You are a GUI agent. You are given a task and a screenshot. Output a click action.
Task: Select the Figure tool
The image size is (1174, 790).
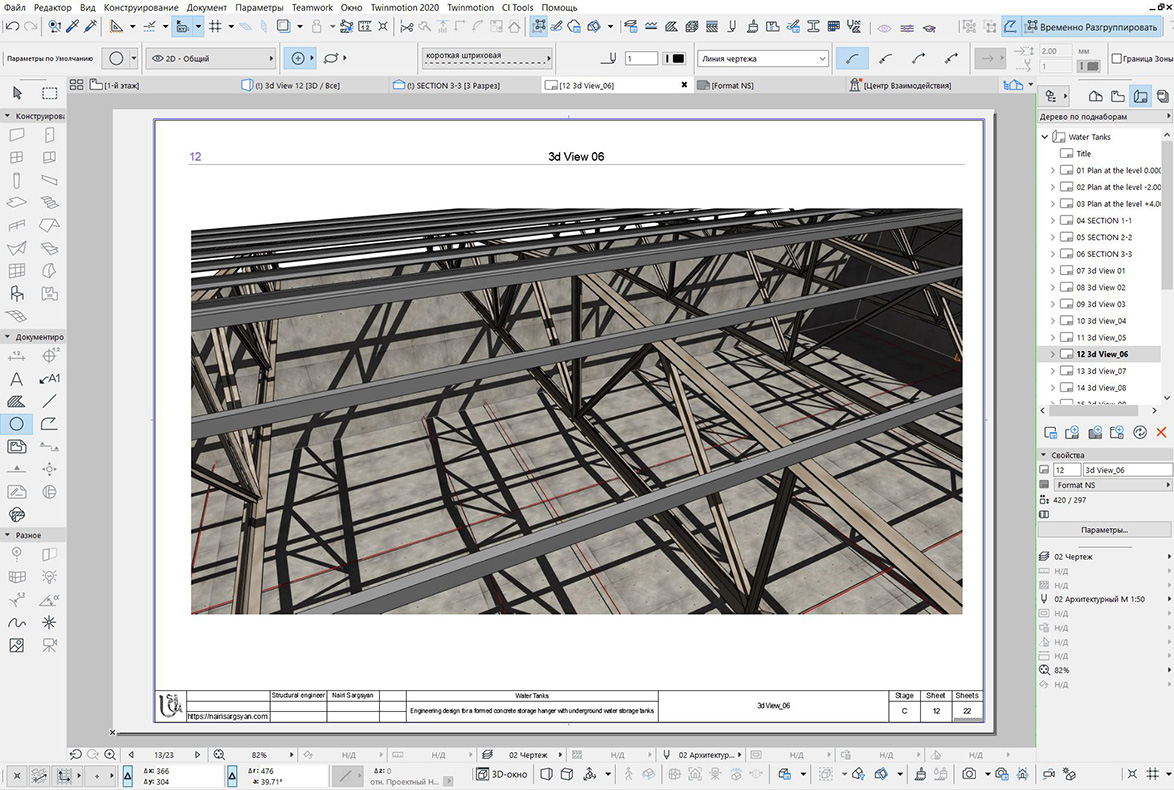point(16,645)
